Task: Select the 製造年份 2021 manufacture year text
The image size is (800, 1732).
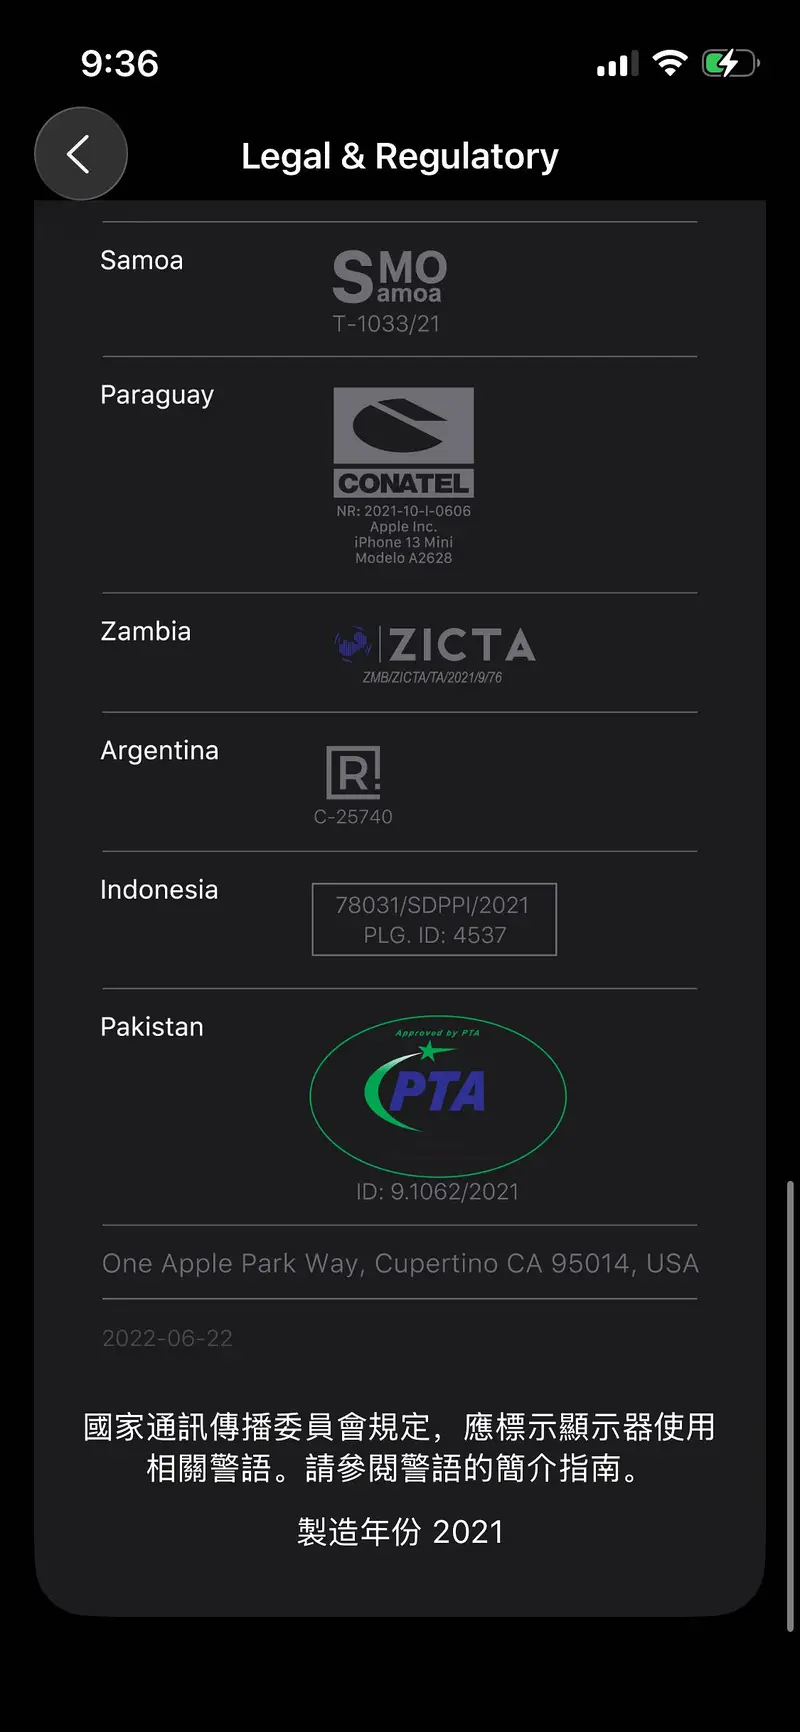Action: tap(400, 1531)
